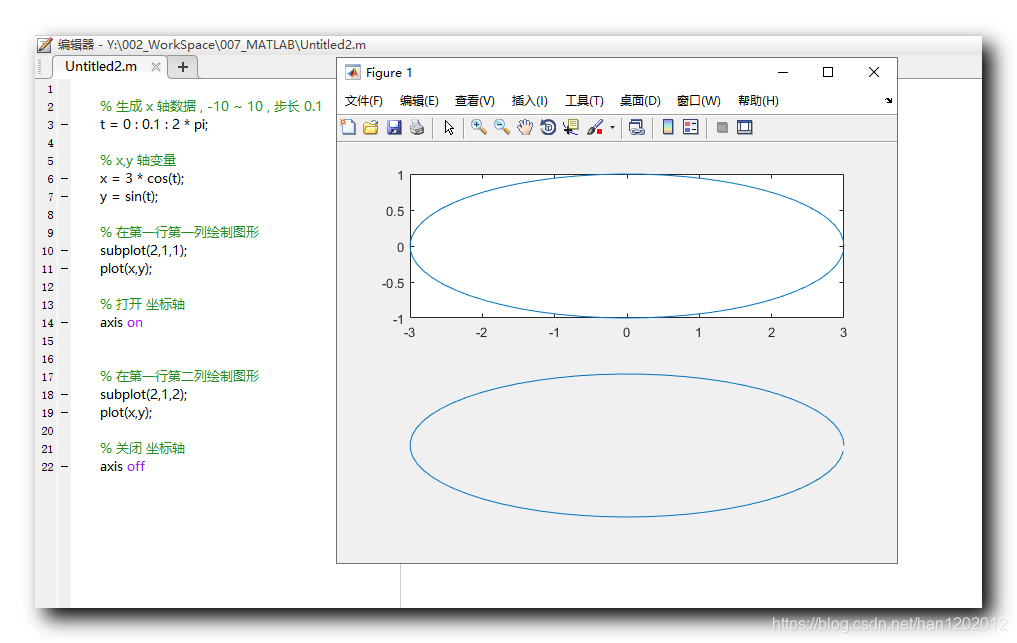The width and height of the screenshot is (1017, 643).
Task: Open the 编辑(E) menu in Figure 1
Action: (419, 101)
